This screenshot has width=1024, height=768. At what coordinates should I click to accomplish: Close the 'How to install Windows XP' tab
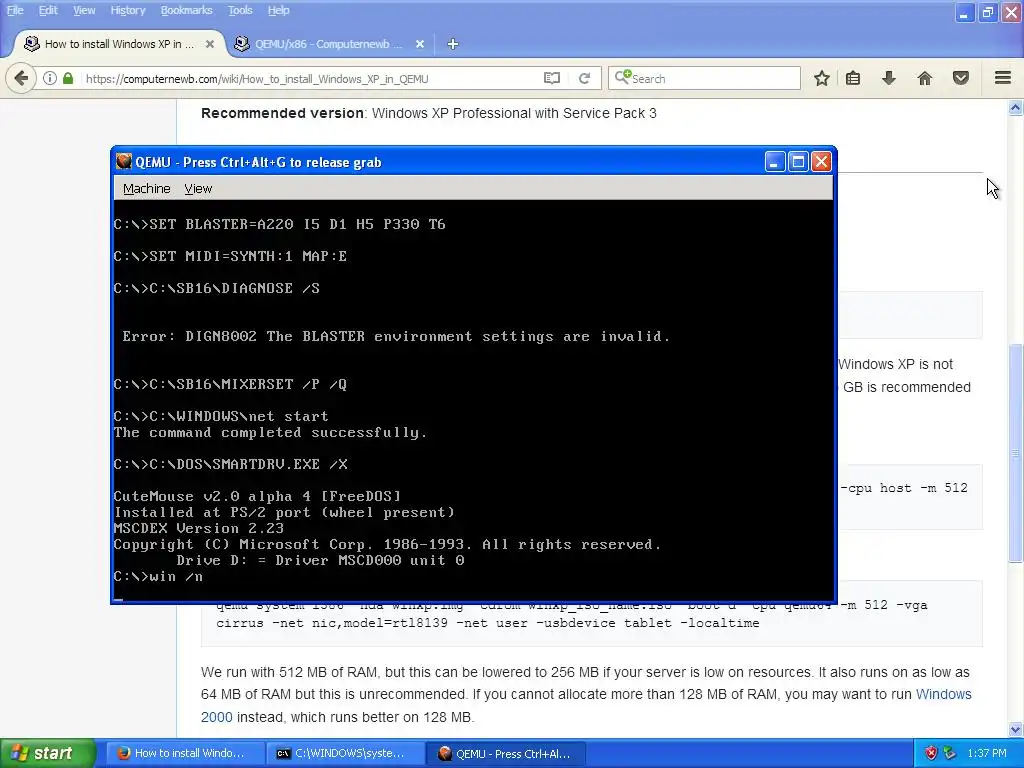pyautogui.click(x=210, y=44)
